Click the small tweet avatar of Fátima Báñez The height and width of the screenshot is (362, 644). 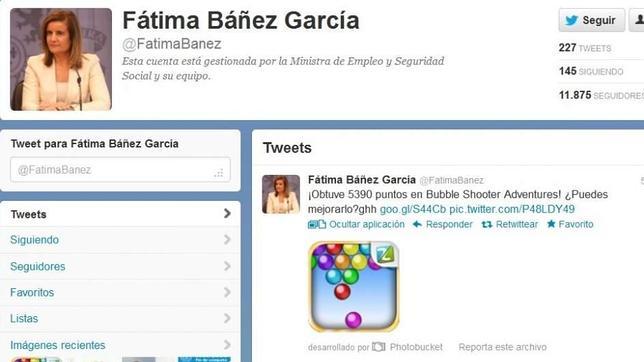(x=281, y=194)
